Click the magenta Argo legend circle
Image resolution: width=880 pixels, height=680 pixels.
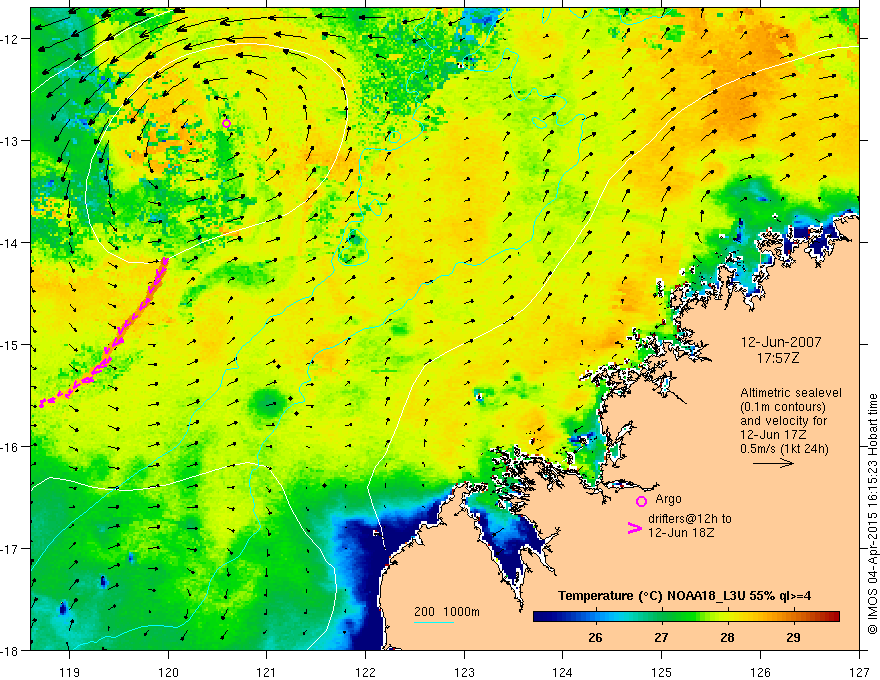click(641, 501)
